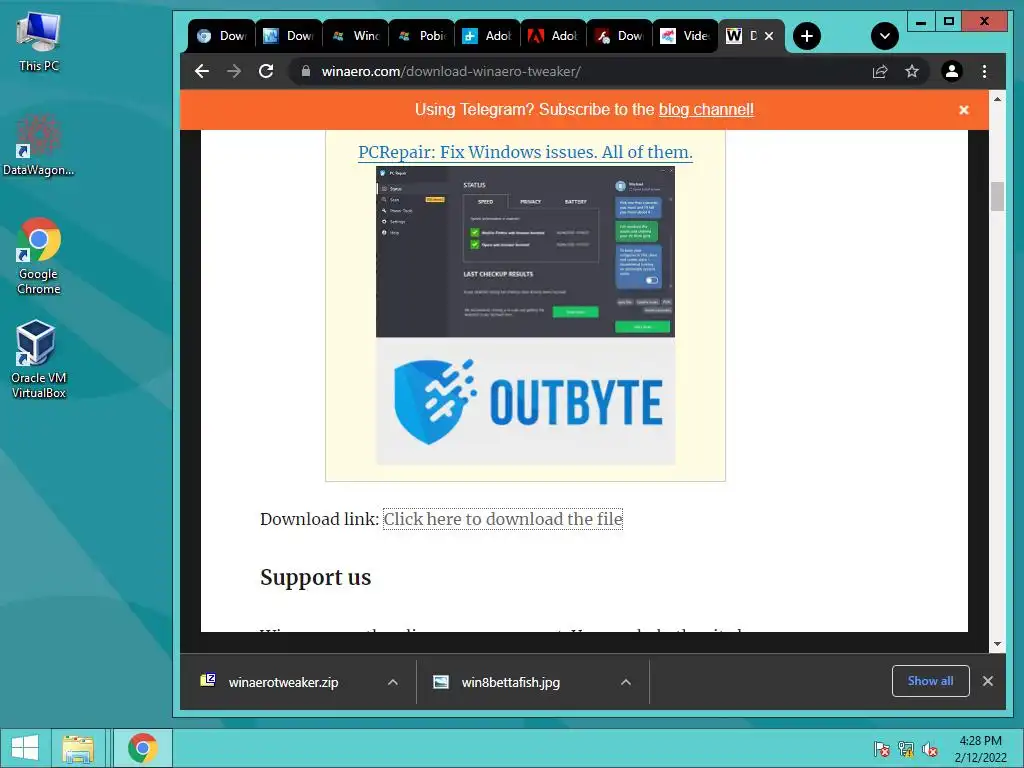Dismiss the Telegram orange banner
The image size is (1024, 768).
963,110
